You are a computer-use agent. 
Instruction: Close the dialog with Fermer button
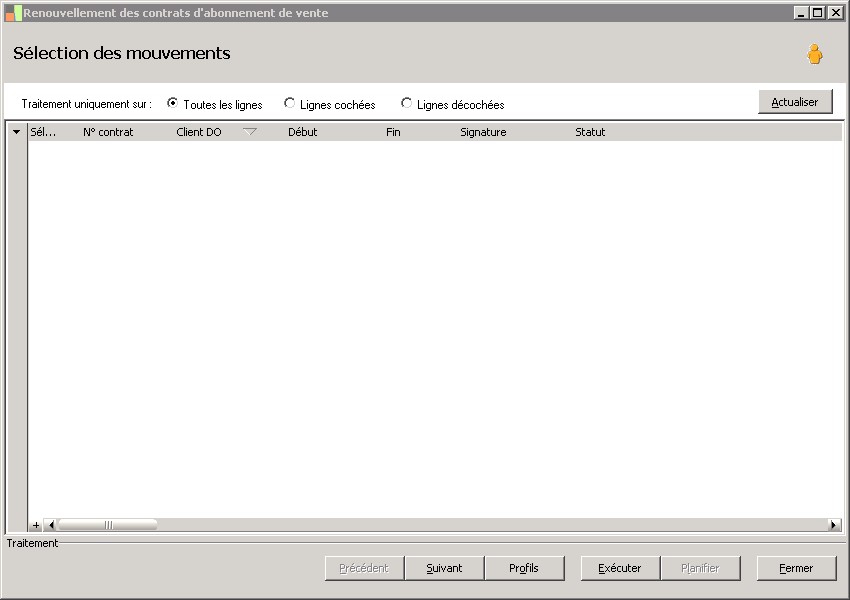[x=796, y=568]
